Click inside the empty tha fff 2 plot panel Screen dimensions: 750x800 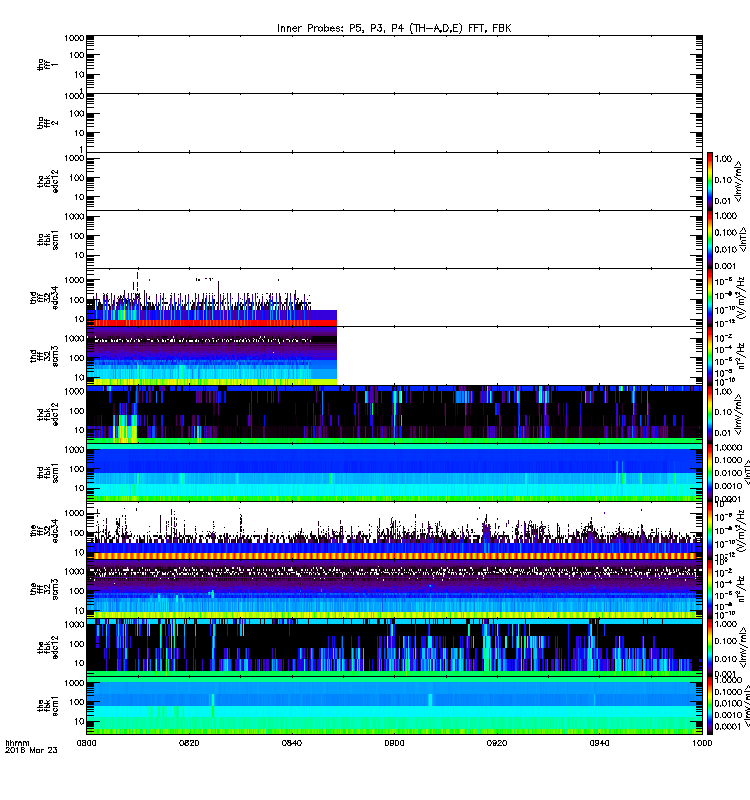[x=394, y=123]
